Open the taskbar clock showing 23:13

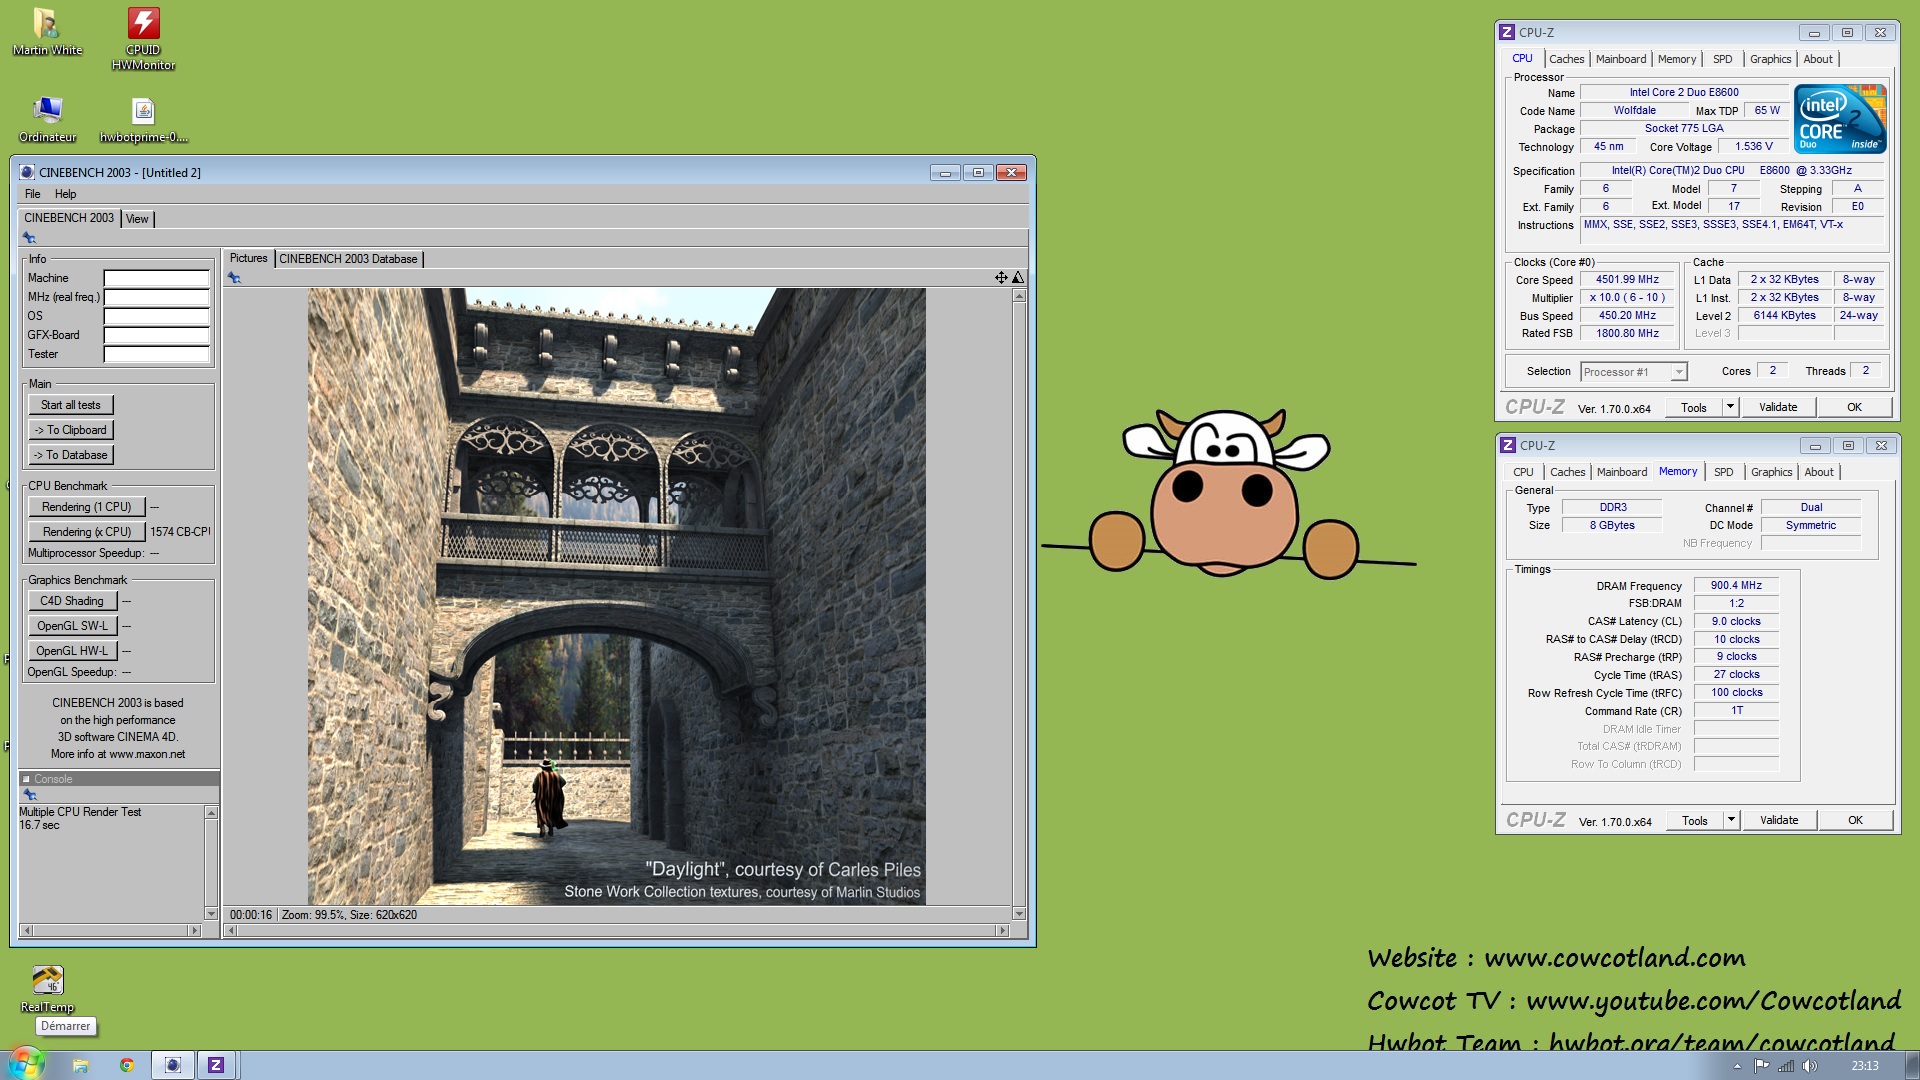[1865, 1066]
